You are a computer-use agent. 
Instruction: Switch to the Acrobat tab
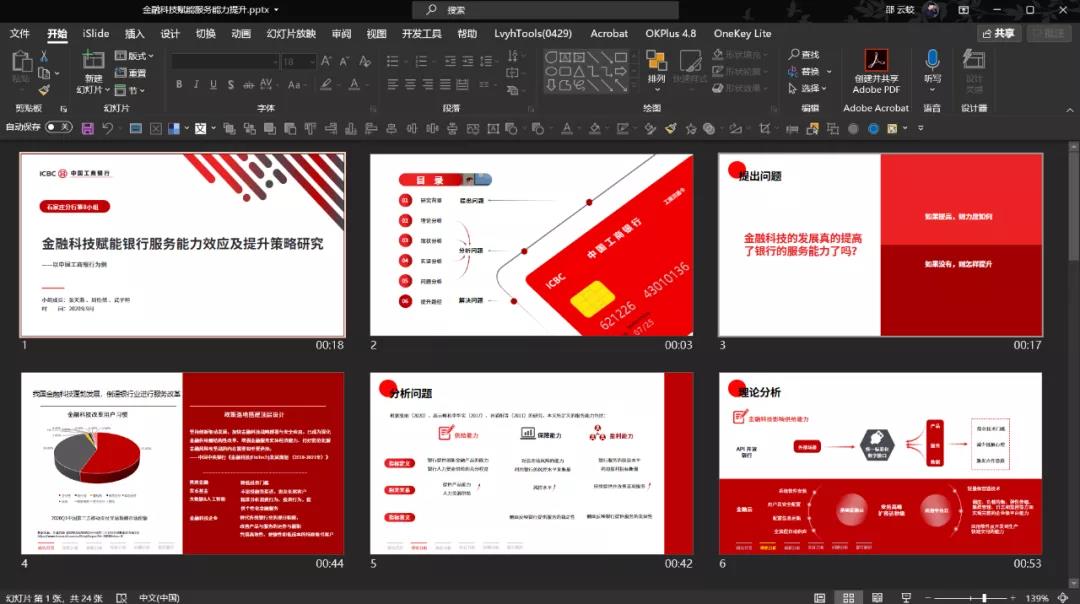tap(609, 33)
